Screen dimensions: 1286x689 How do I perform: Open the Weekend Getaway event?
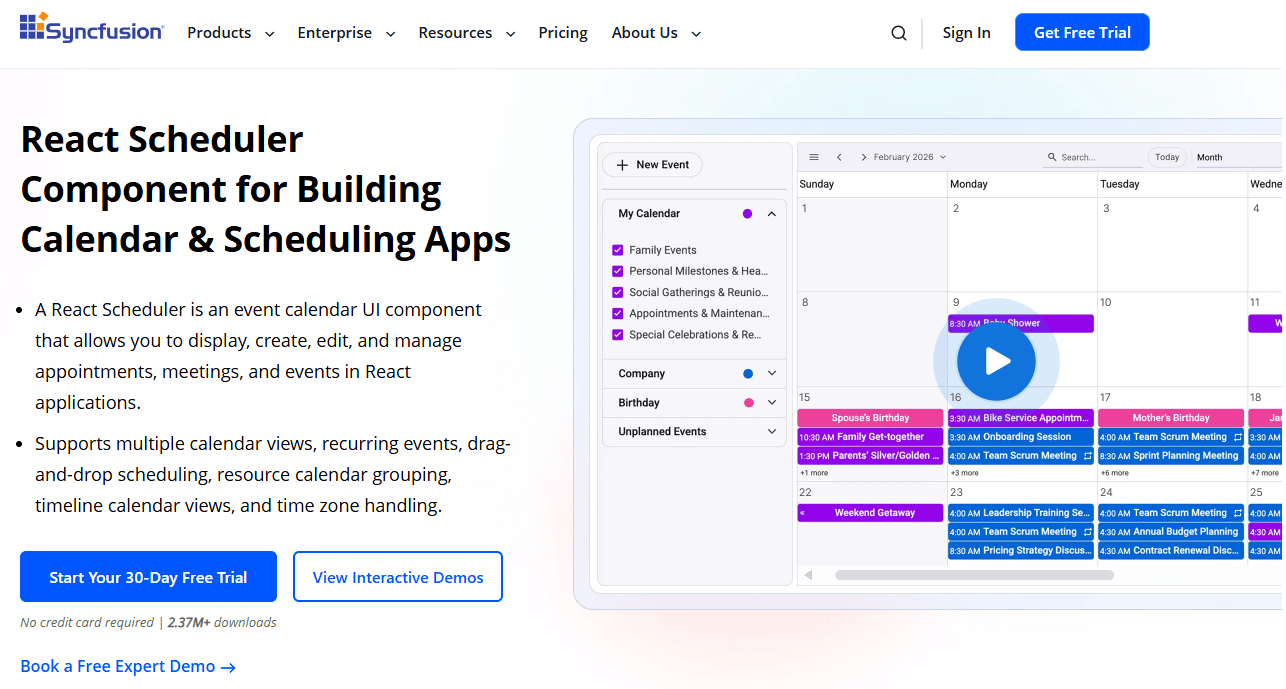coord(870,513)
